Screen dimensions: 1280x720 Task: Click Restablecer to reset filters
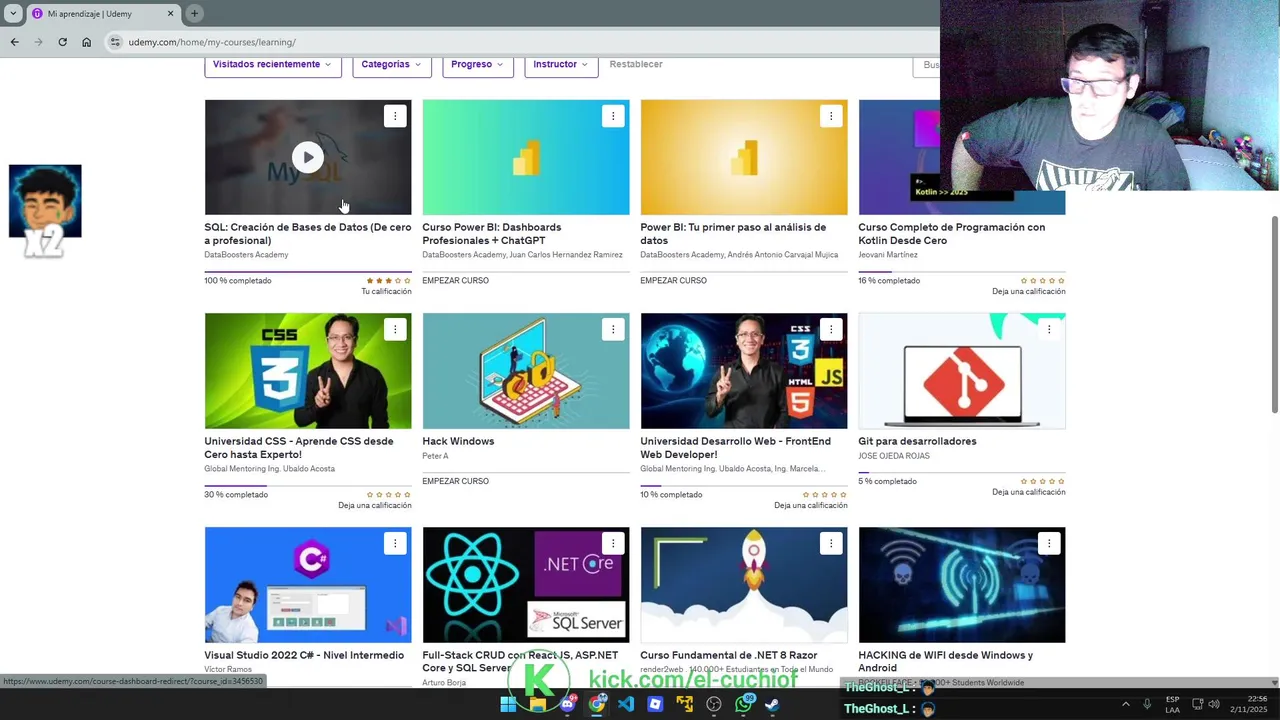(636, 64)
